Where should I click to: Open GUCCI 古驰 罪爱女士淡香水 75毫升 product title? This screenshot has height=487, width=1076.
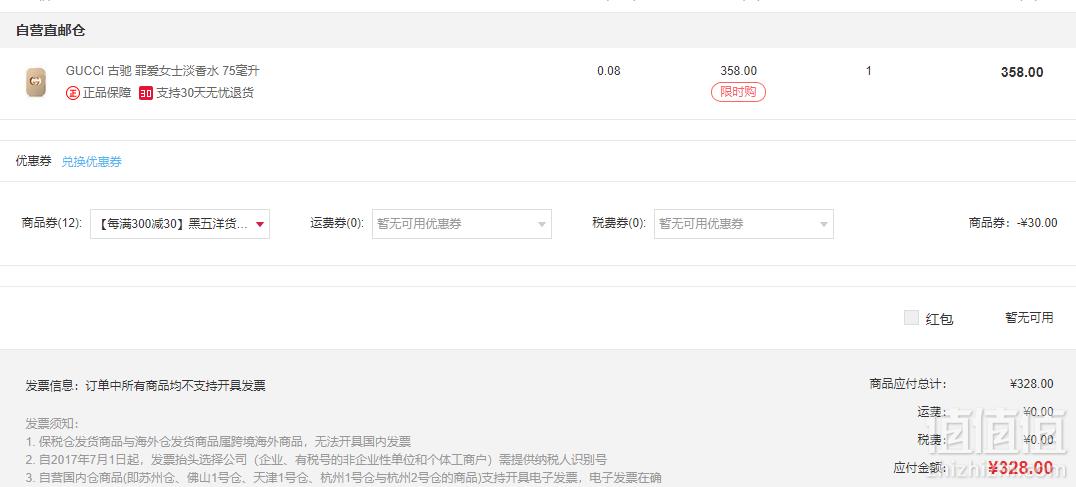[x=163, y=71]
